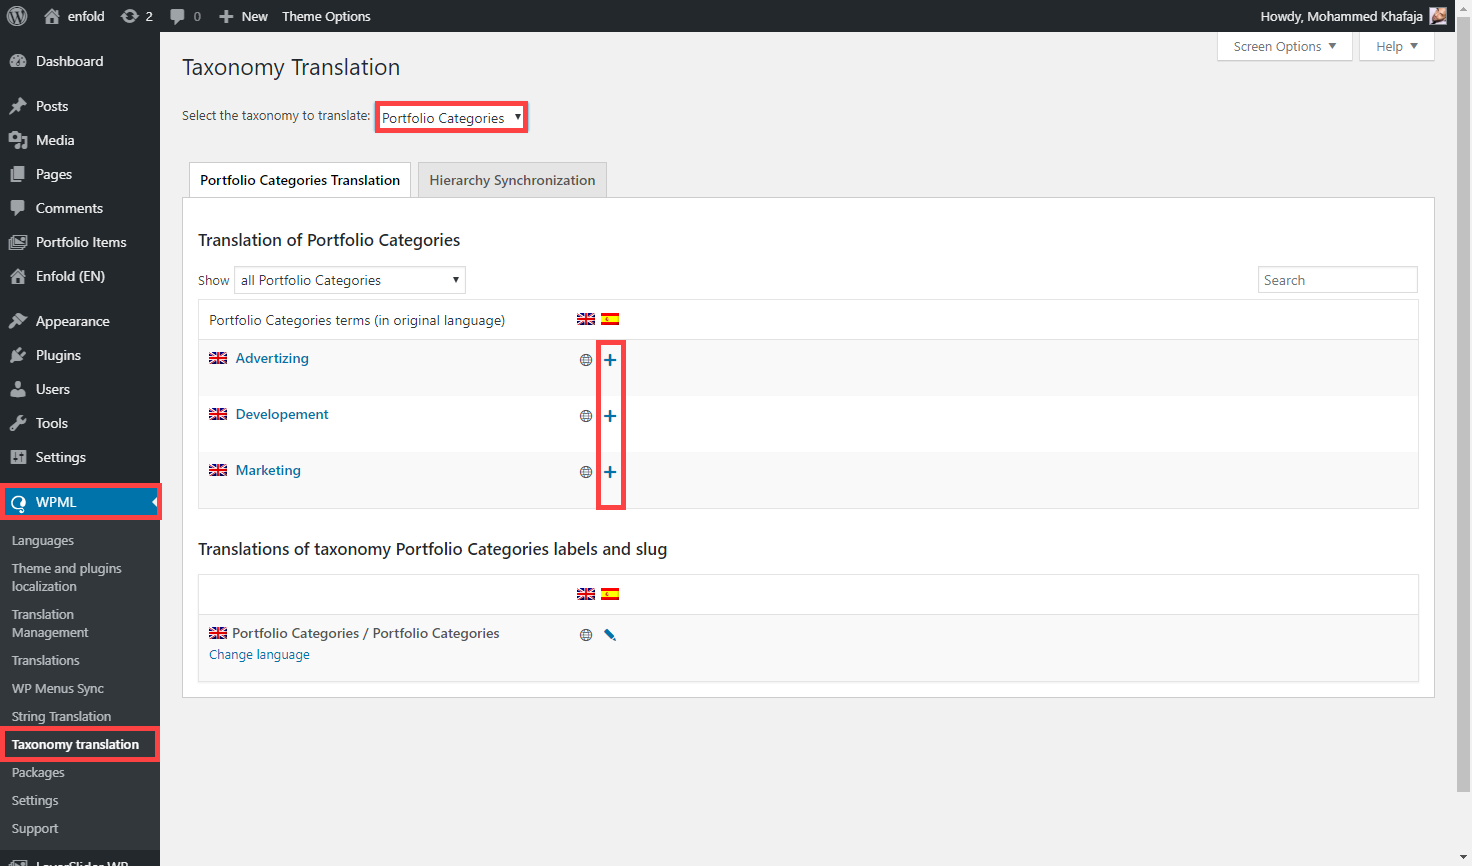Image resolution: width=1472 pixels, height=866 pixels.
Task: Open WPML Settings submenu item
Action: 35,801
